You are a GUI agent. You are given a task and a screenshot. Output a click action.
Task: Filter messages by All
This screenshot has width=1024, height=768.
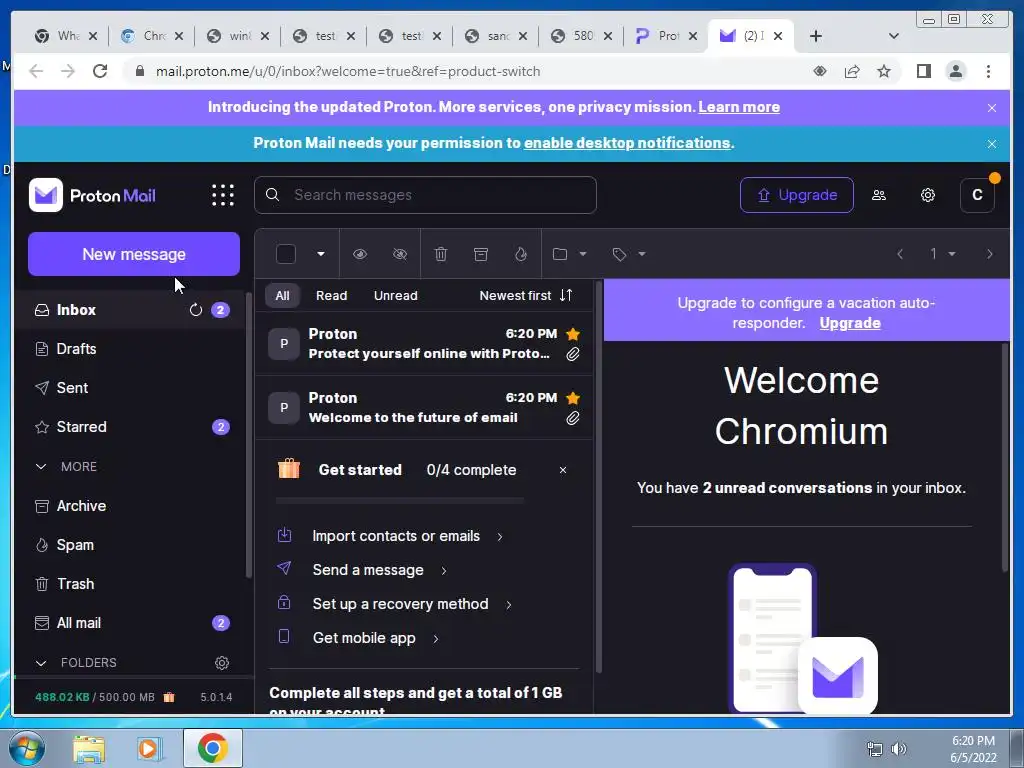(282, 295)
